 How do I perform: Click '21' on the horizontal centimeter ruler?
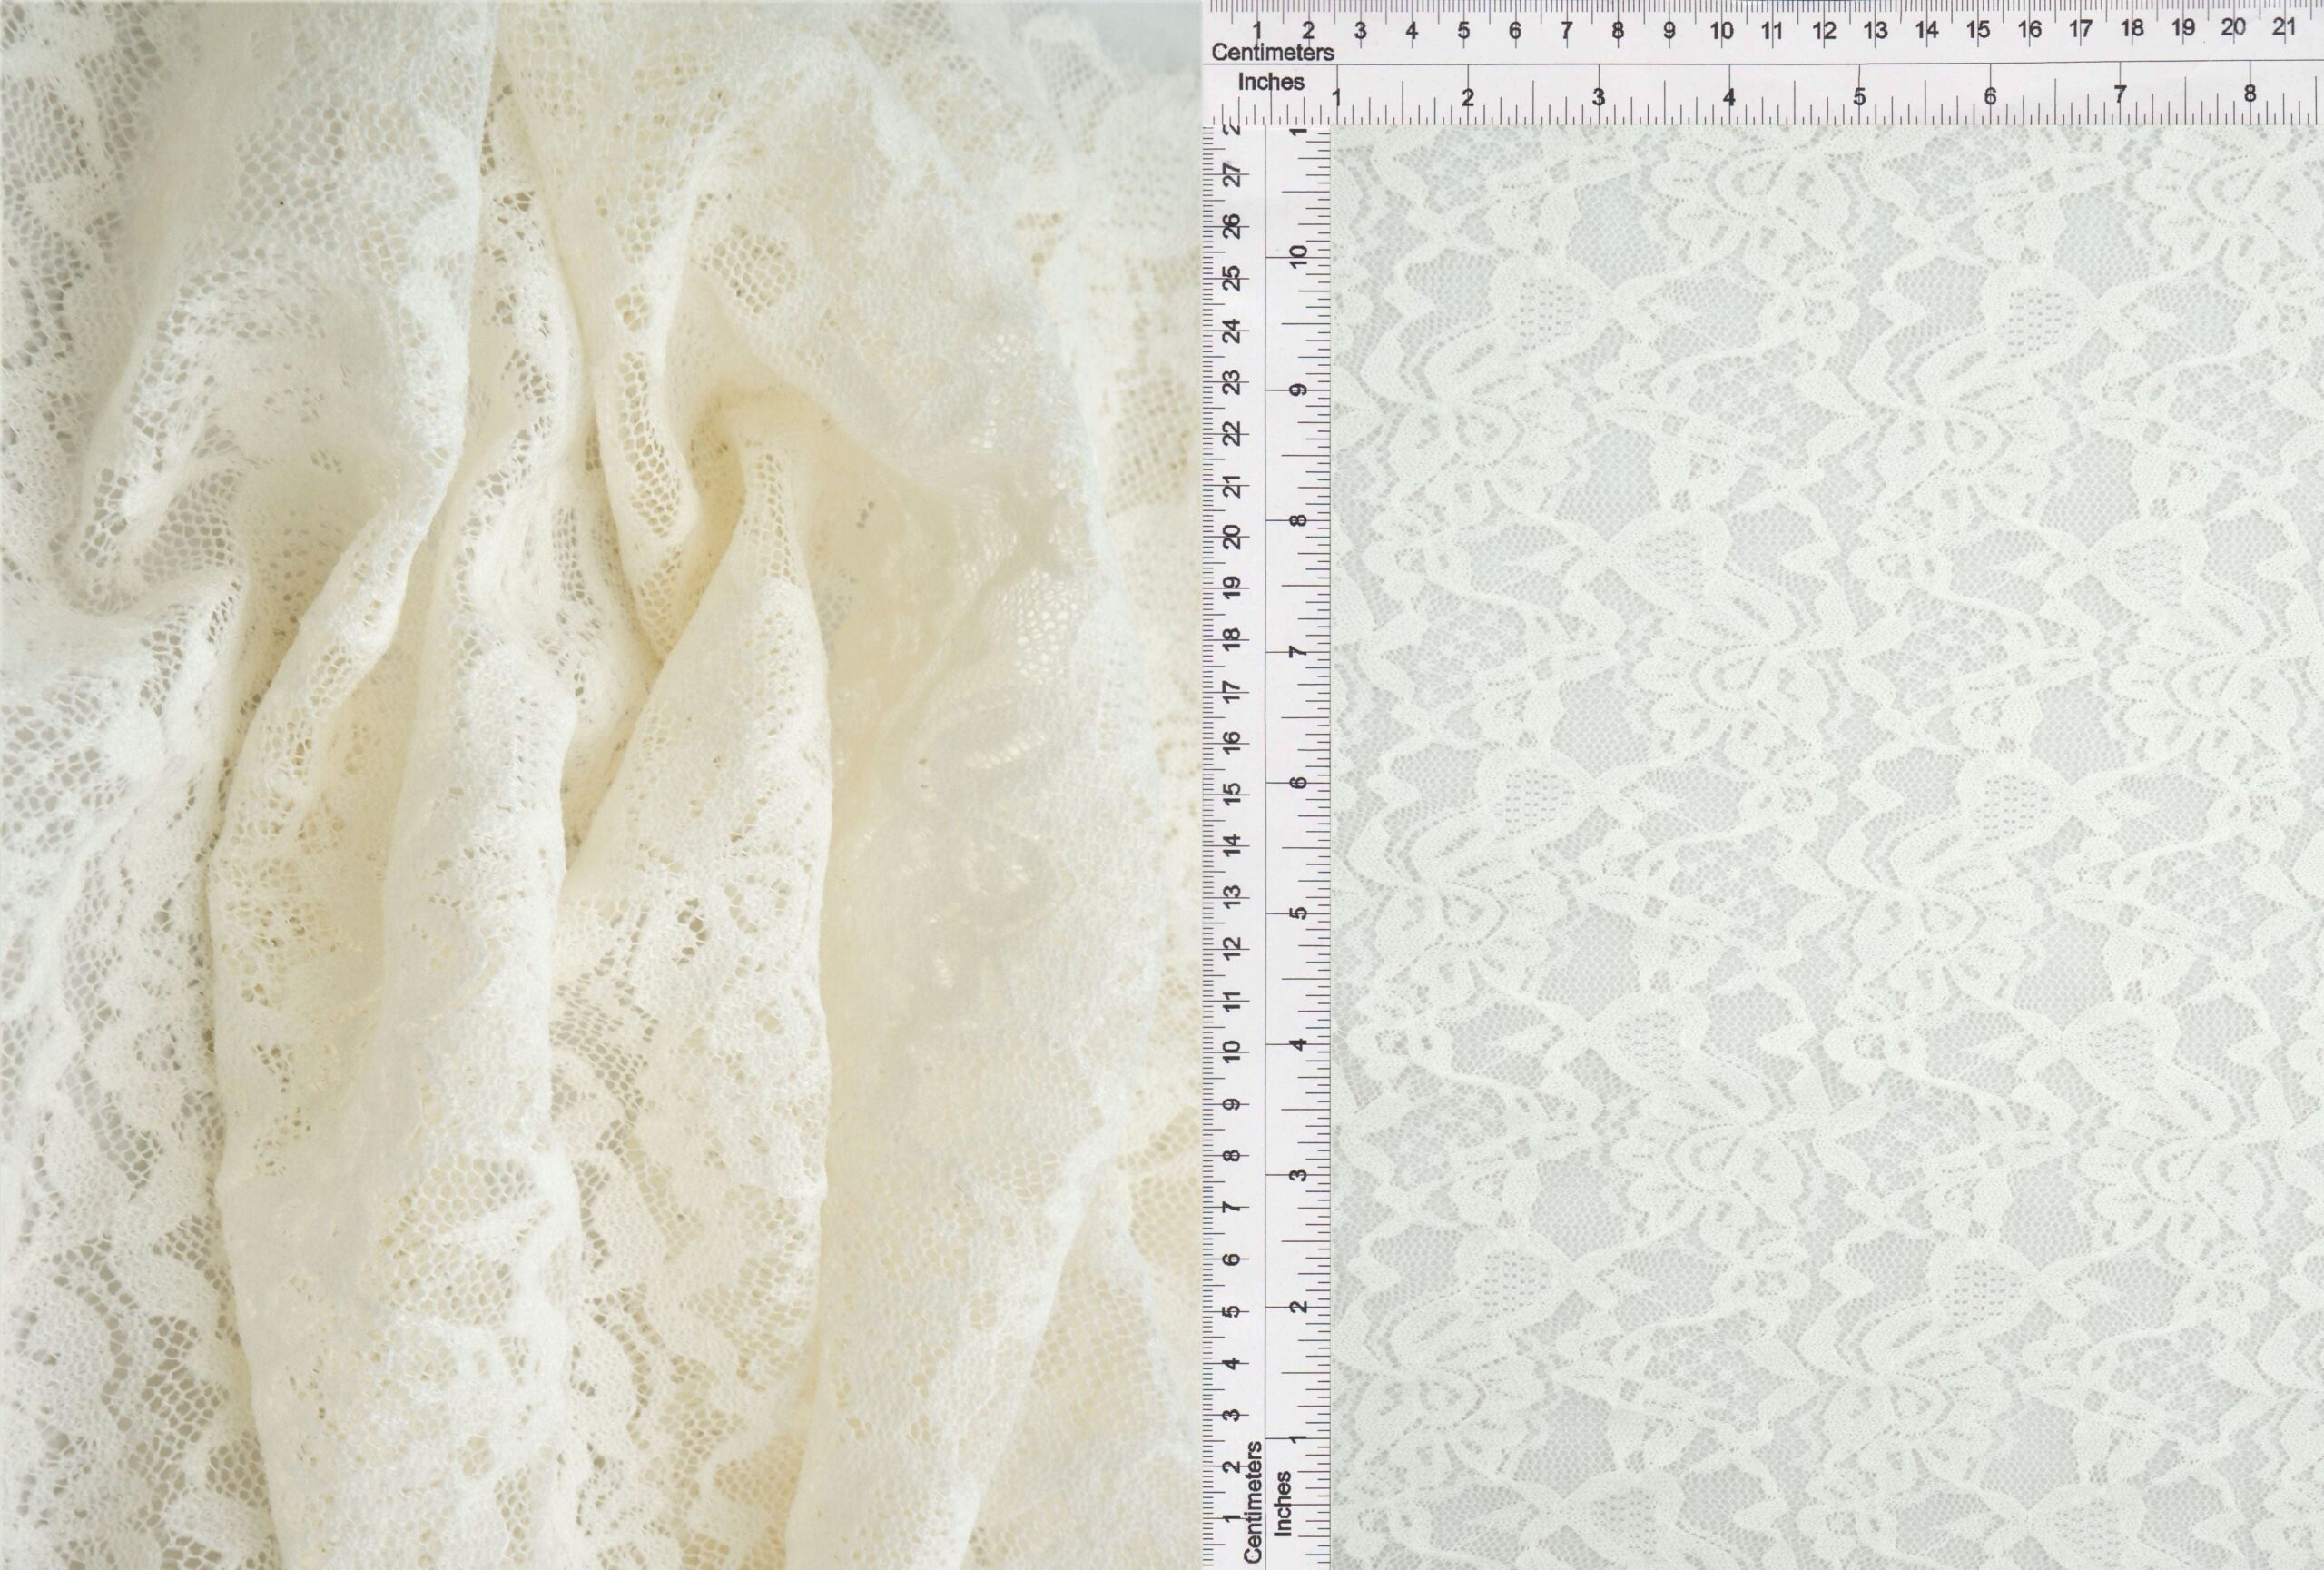(2283, 28)
